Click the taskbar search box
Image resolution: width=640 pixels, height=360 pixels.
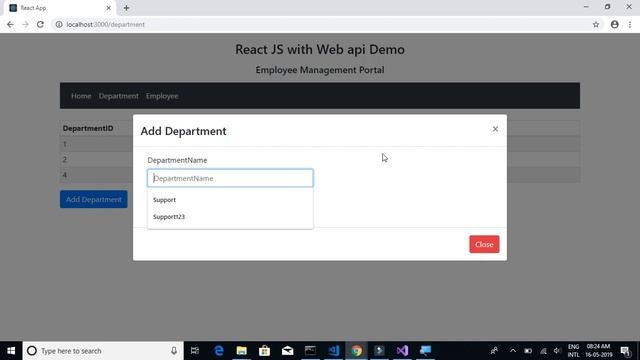[x=103, y=351]
